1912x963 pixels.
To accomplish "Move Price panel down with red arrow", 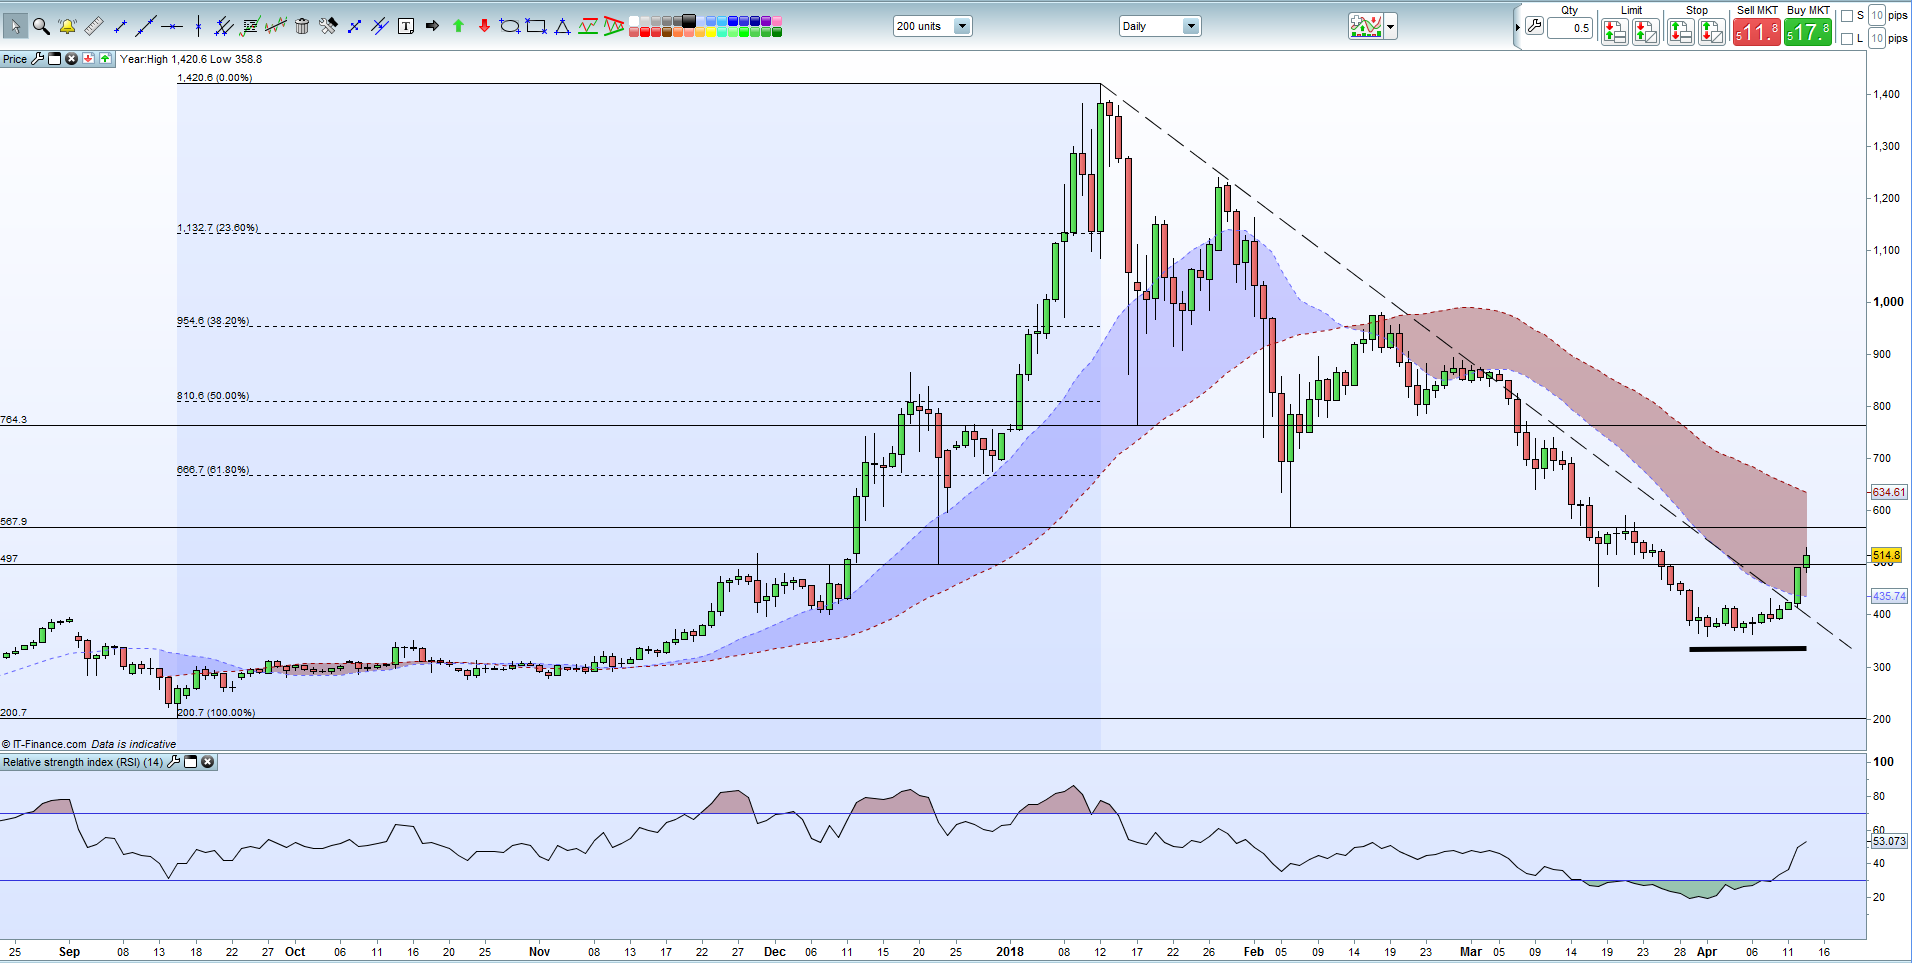I will [x=88, y=59].
